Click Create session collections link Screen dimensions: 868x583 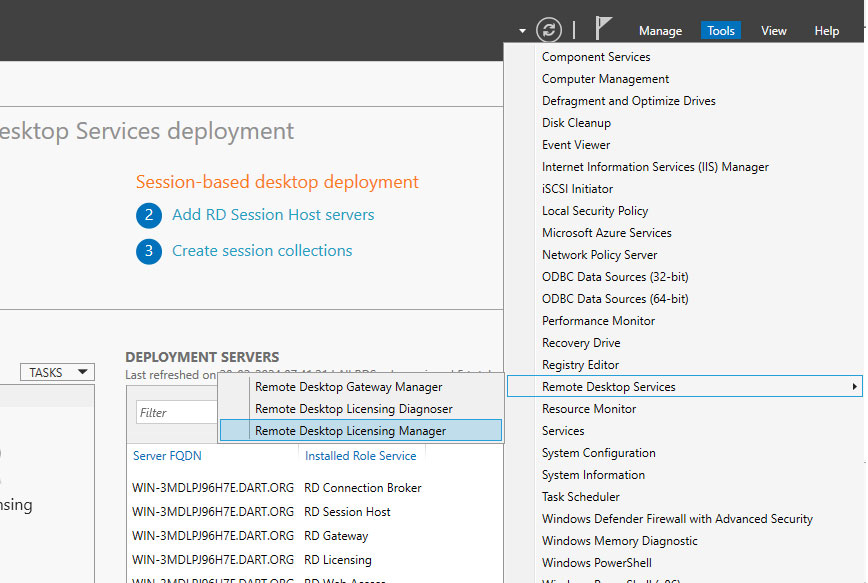pyautogui.click(x=262, y=251)
